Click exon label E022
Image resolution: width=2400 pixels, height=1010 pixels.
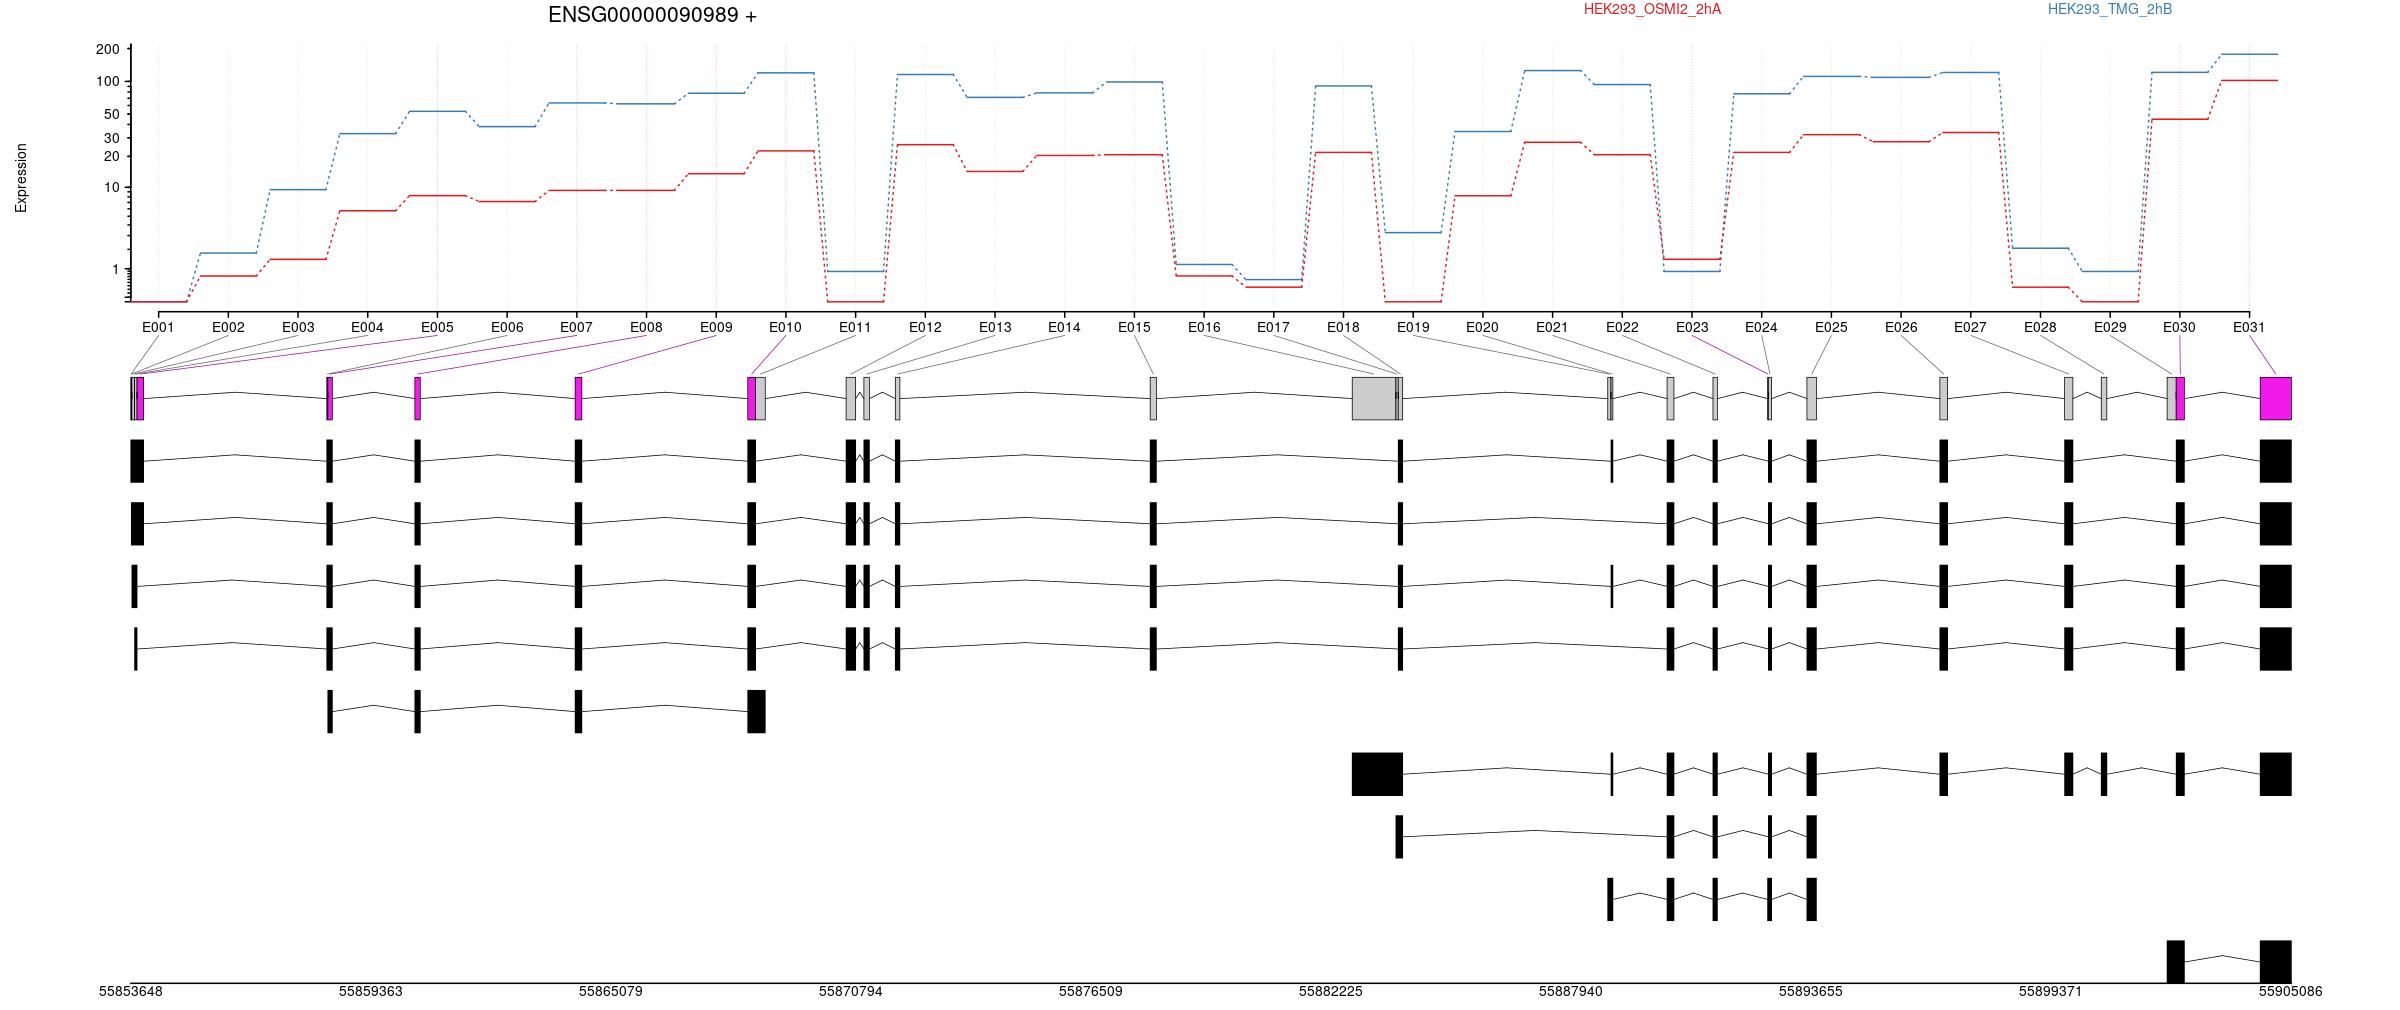point(1622,327)
